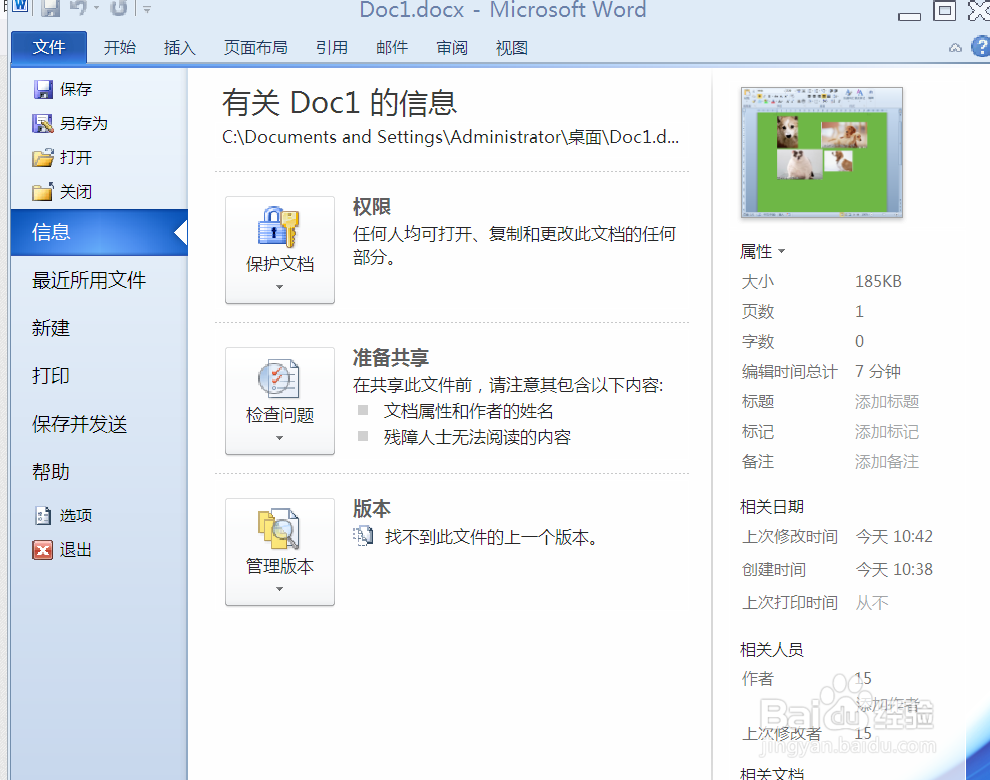Expand the Protect Document dropdown arrow

pyautogui.click(x=279, y=287)
